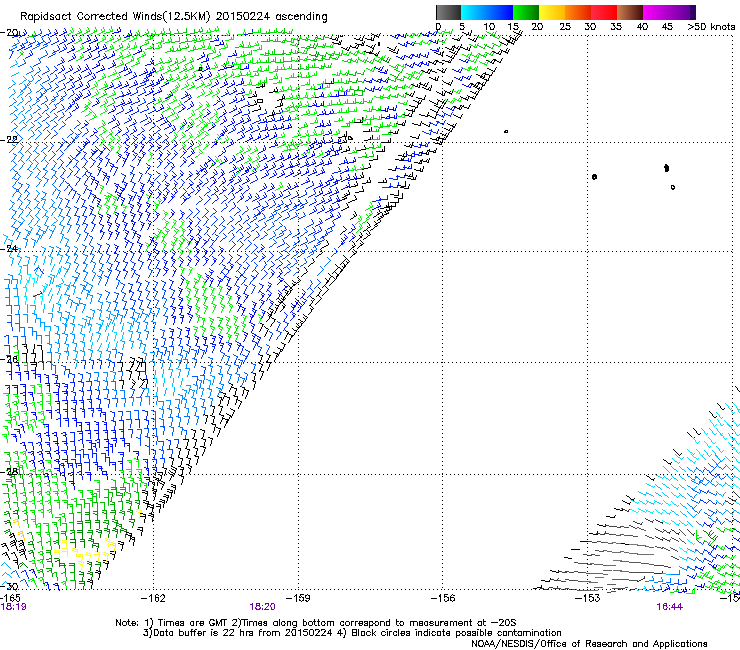
Task: Click the -28 latitude axis label
Action: (x=9, y=472)
